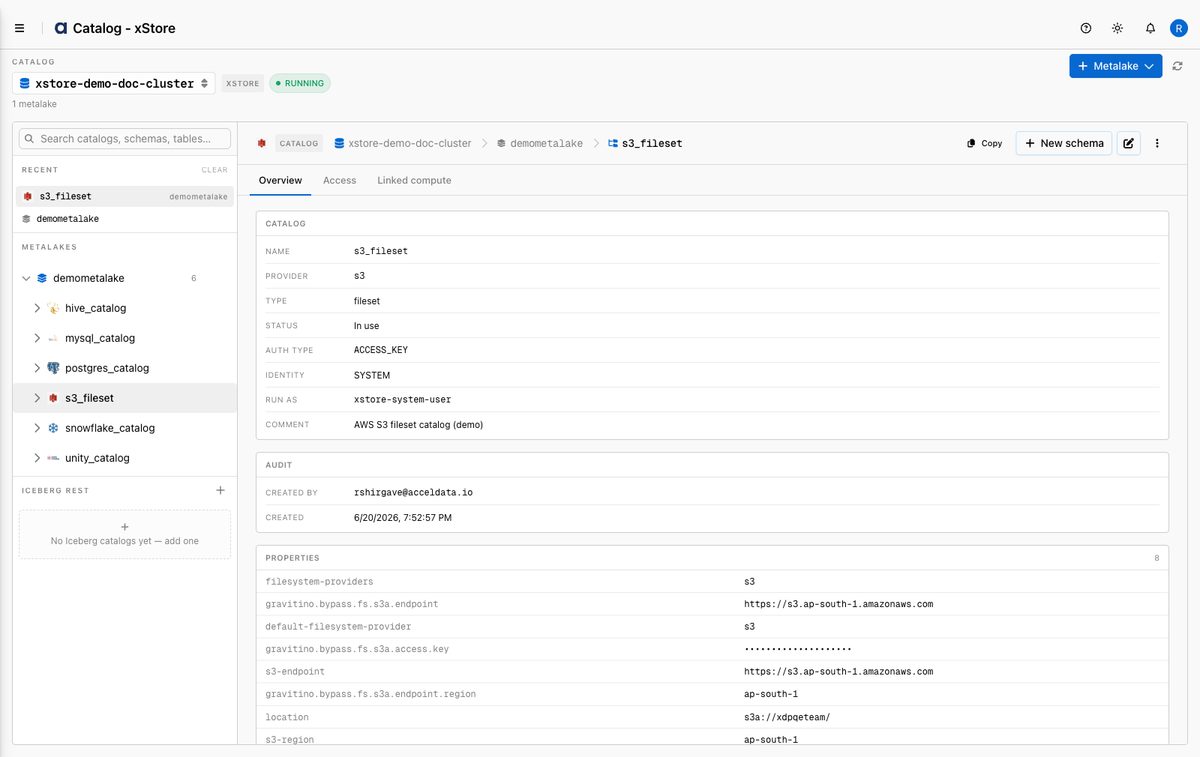
Task: Click breadcrumb s3_fileset
Action: point(645,143)
